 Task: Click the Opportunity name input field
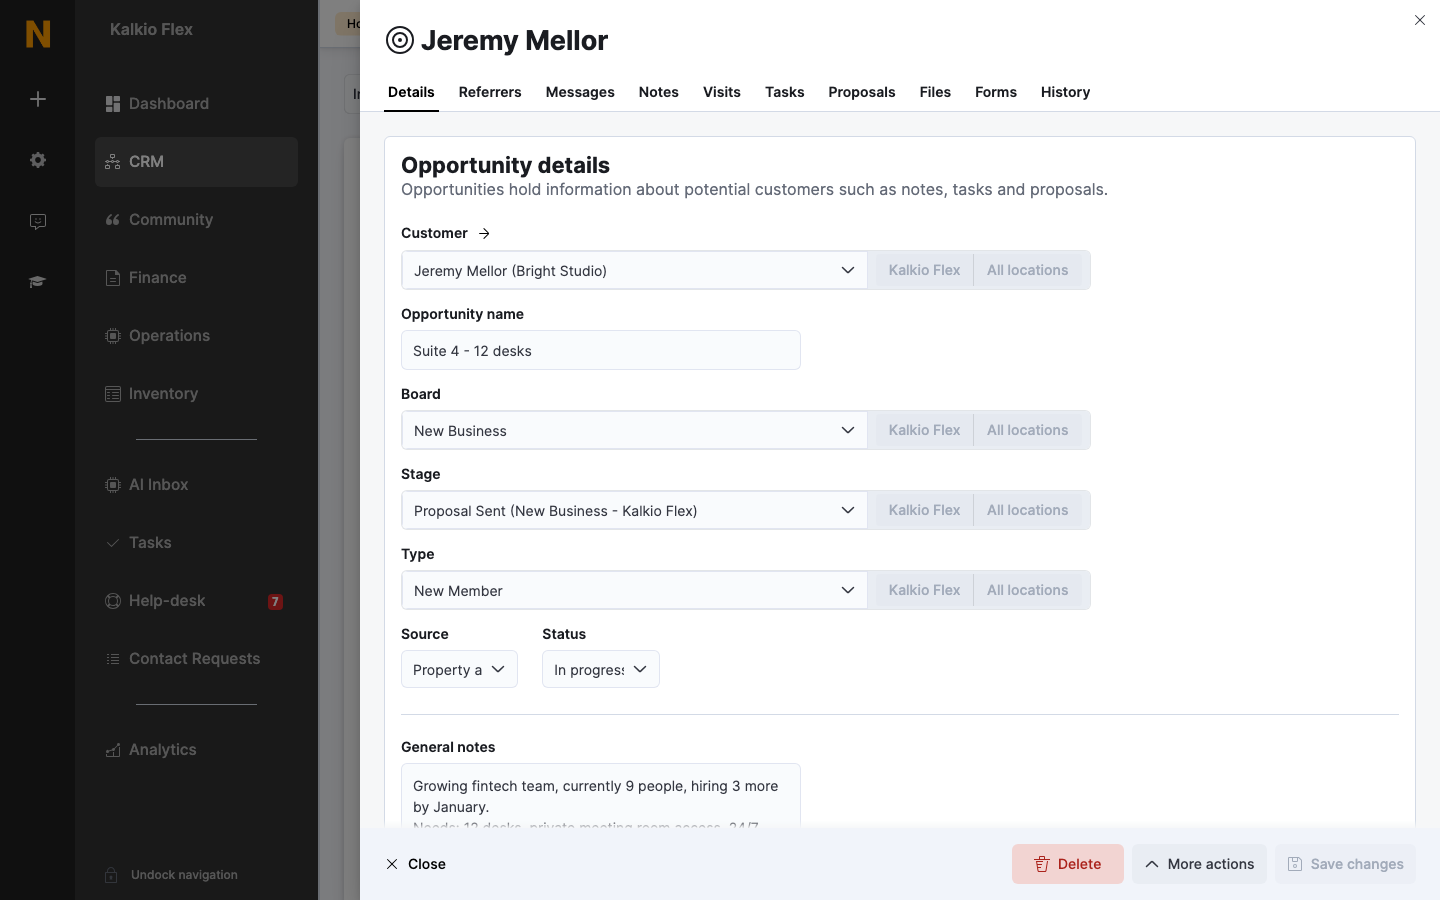[601, 350]
